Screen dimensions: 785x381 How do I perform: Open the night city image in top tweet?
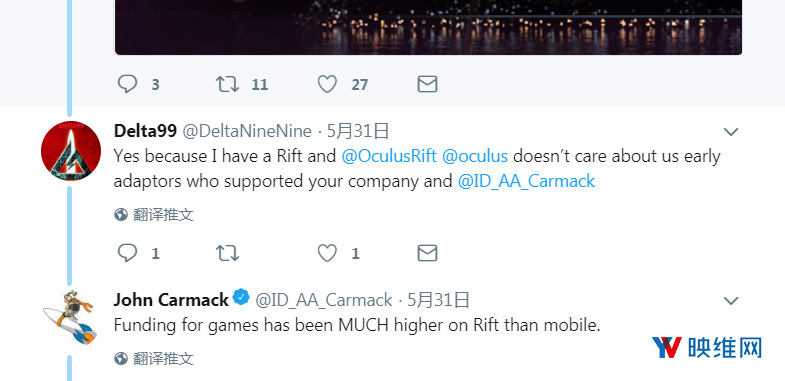(x=429, y=27)
